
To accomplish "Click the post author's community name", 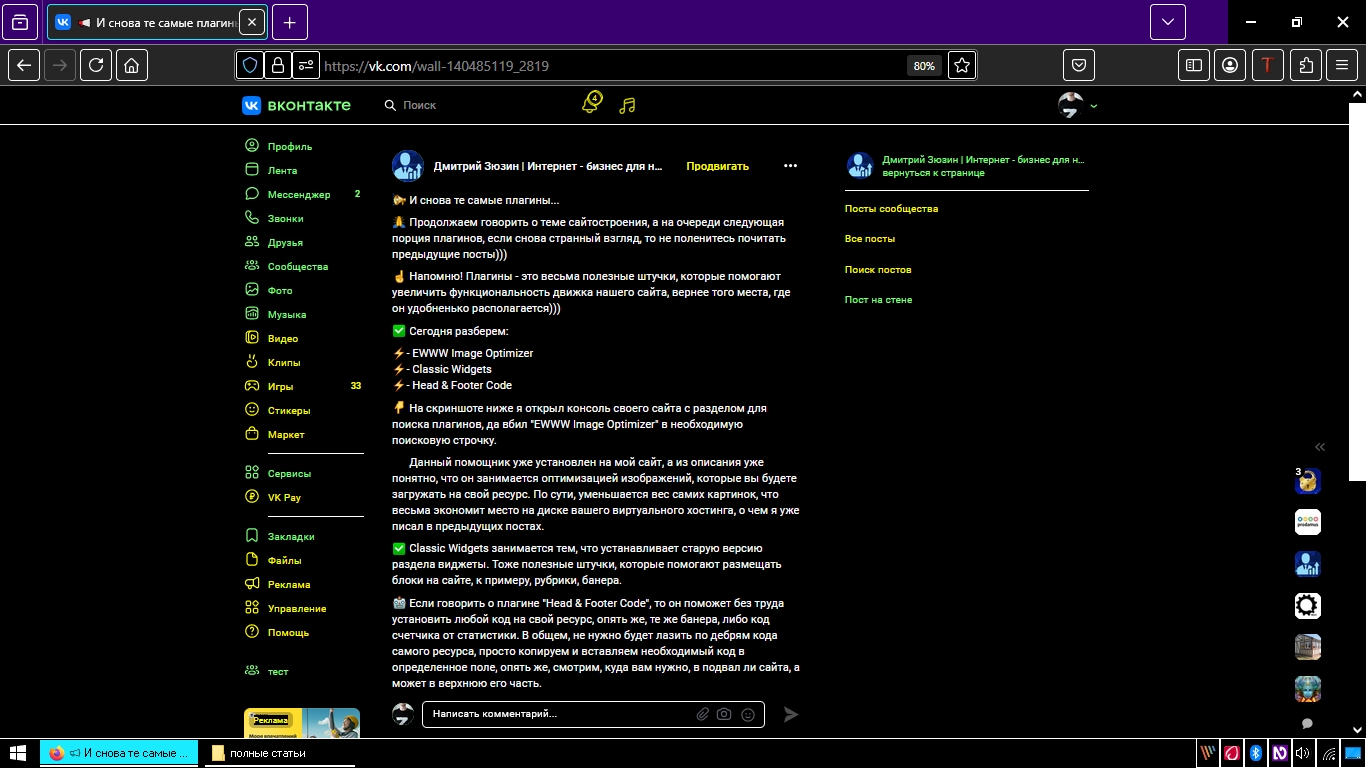I will click(548, 166).
